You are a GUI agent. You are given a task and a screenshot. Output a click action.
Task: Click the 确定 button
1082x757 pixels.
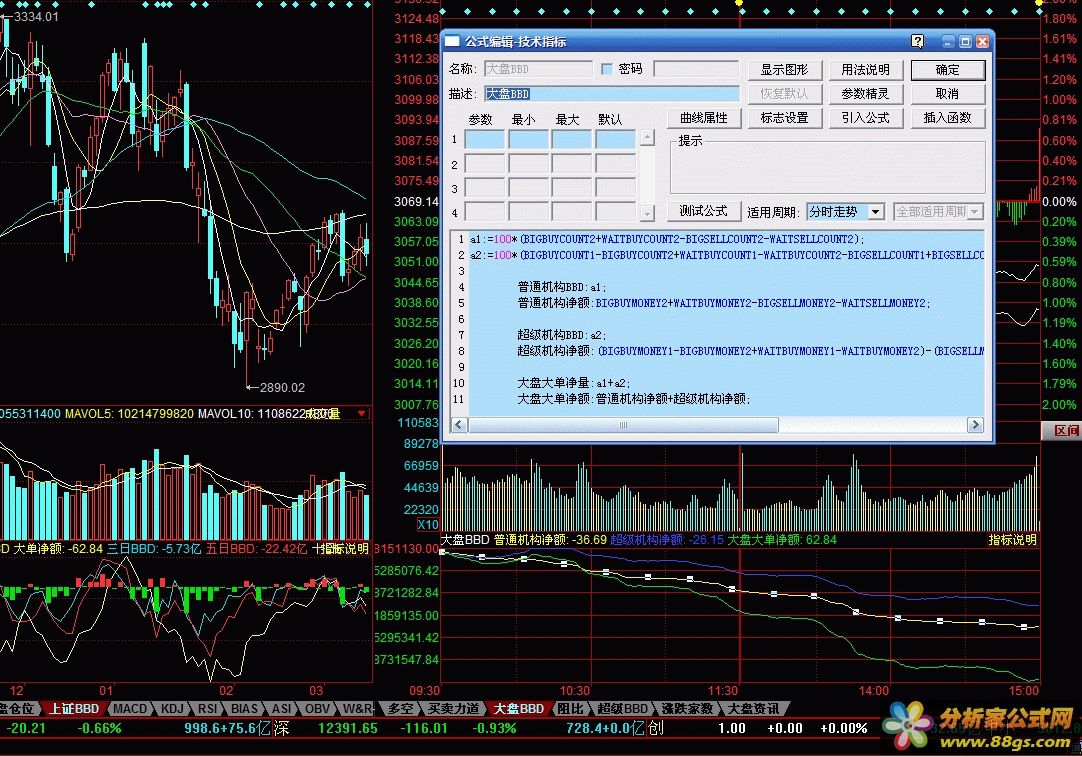pyautogui.click(x=947, y=70)
